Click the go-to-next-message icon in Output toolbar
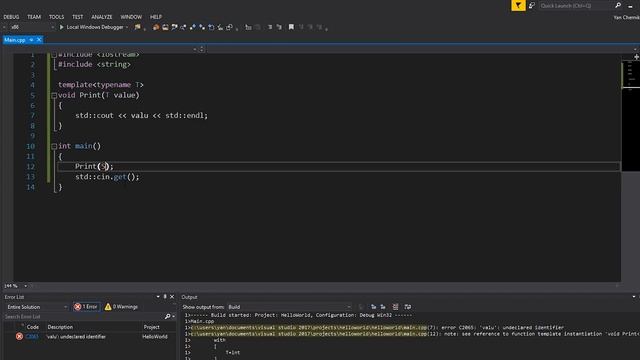Viewport: 640px width, 360px height. [x=383, y=307]
